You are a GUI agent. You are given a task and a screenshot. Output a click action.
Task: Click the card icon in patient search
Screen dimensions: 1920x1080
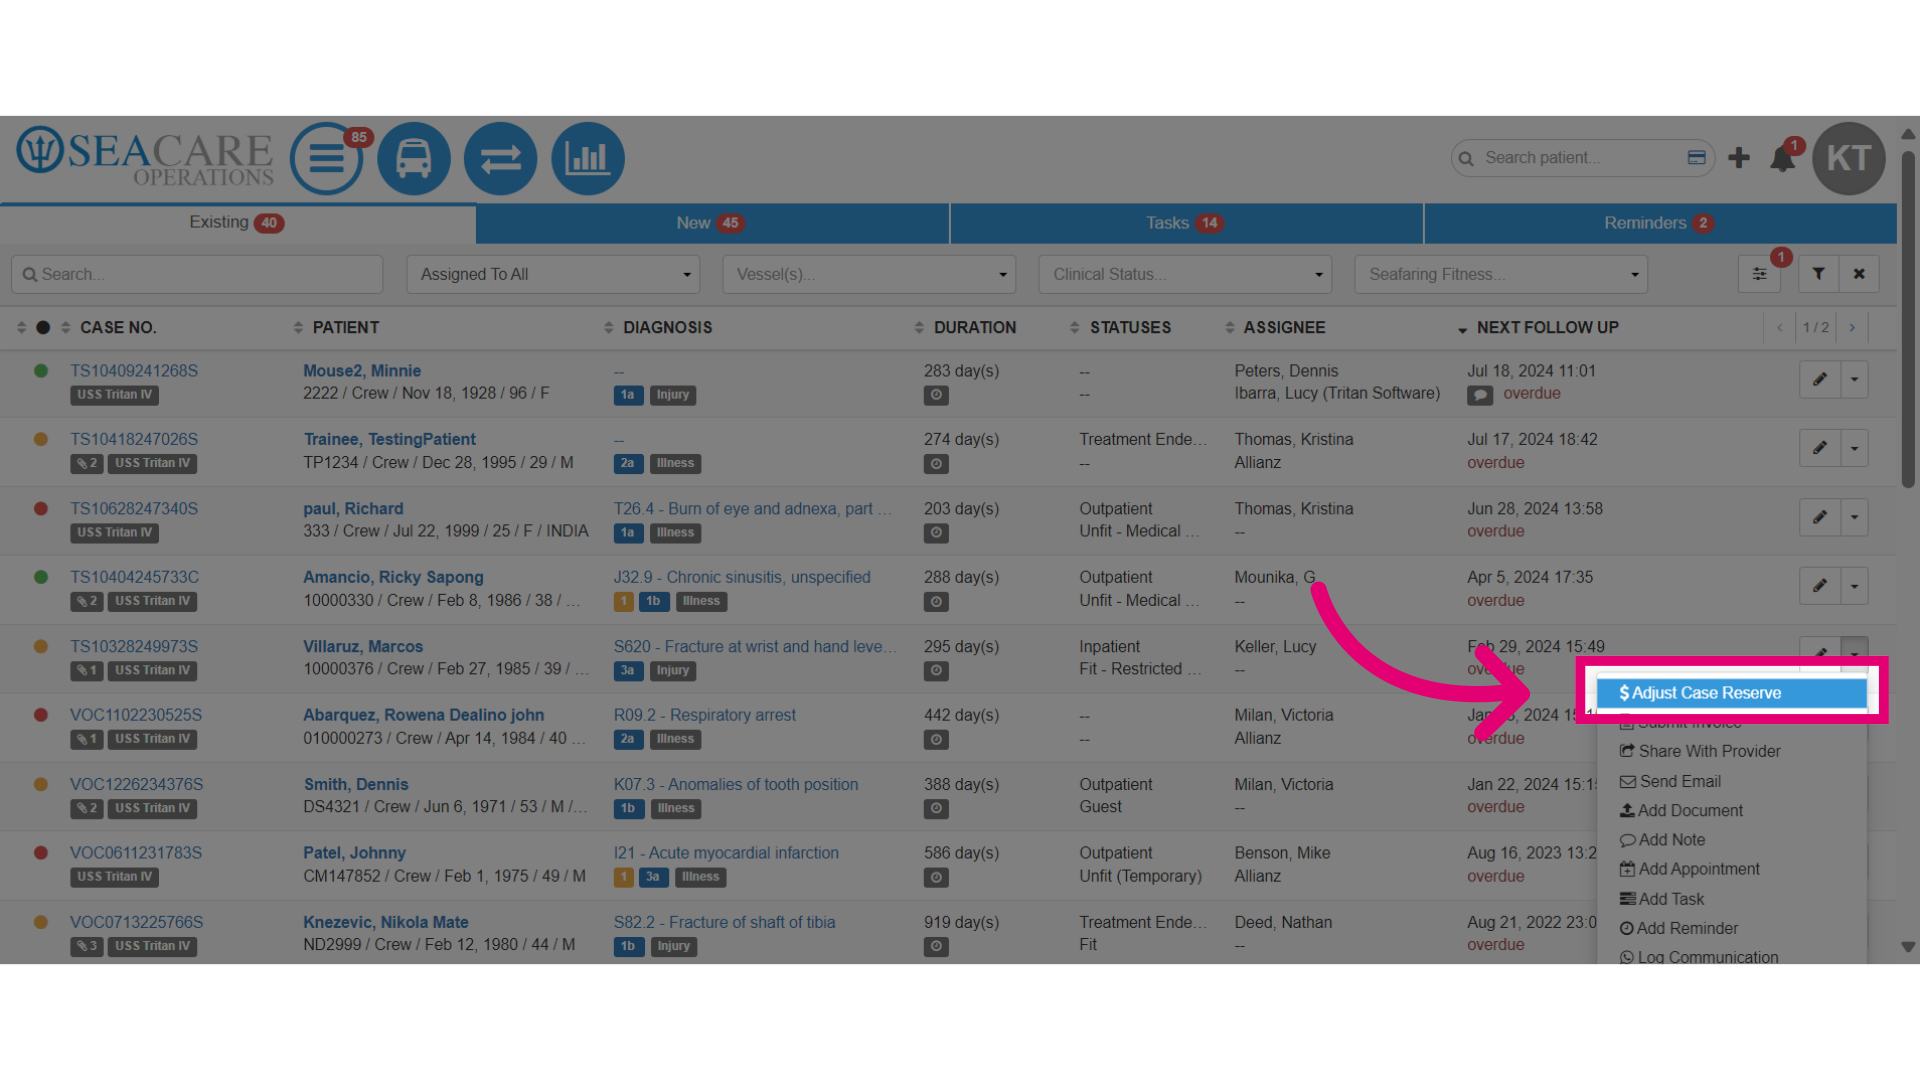coord(1696,157)
